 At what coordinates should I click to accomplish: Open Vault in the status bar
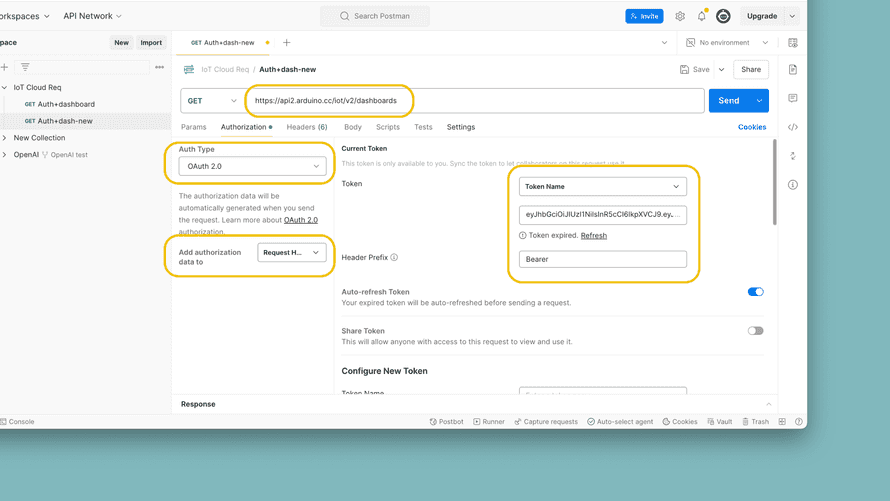pos(720,422)
